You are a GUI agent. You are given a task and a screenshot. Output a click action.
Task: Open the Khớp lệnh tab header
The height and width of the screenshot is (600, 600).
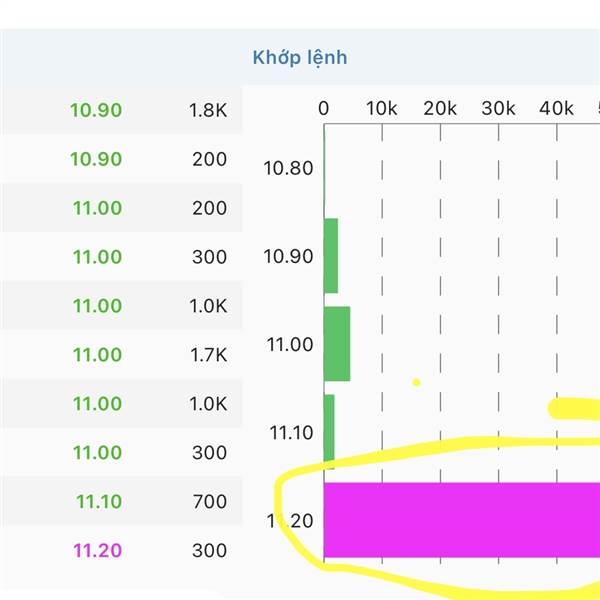tap(300, 58)
